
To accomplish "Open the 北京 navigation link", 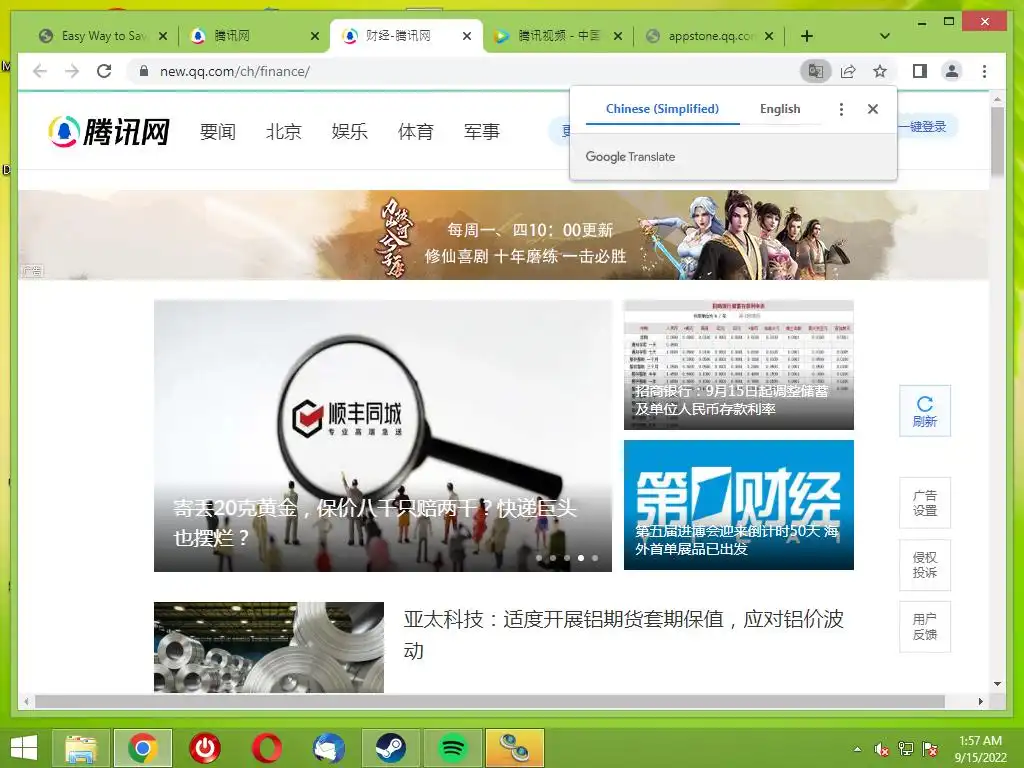I will pyautogui.click(x=283, y=131).
